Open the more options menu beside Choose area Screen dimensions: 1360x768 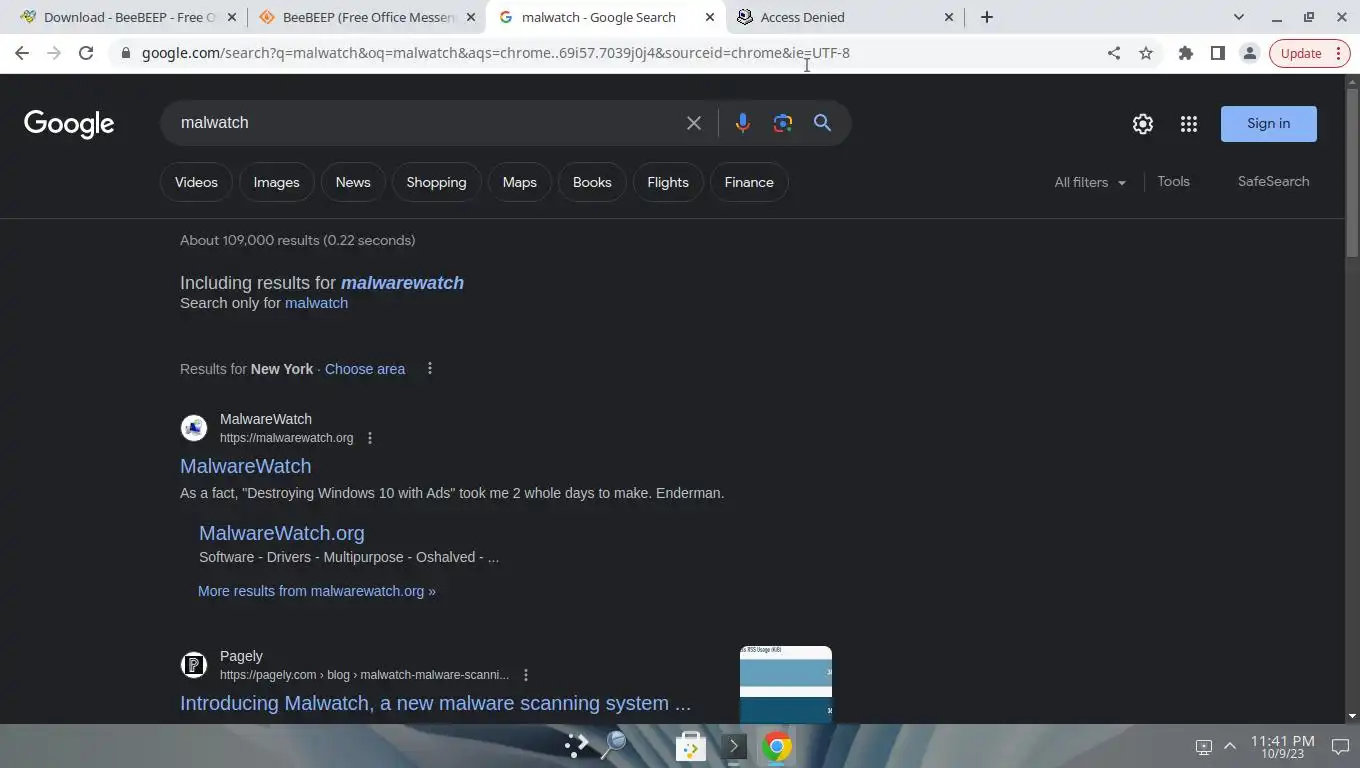pos(430,368)
